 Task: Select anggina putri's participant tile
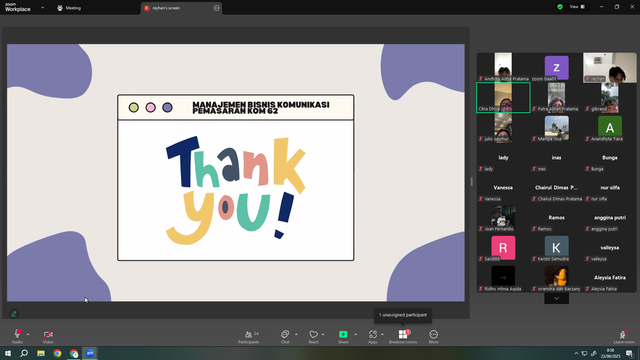coord(610,218)
